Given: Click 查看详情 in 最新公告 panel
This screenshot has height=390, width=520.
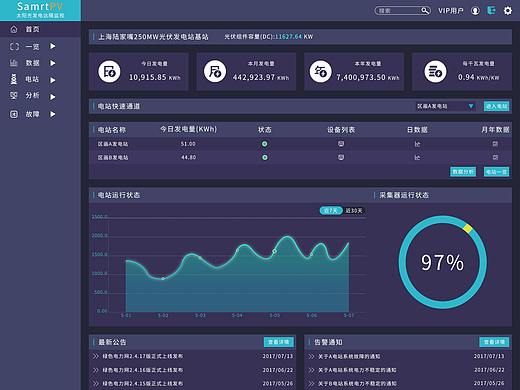Looking at the screenshot, I should tap(279, 342).
